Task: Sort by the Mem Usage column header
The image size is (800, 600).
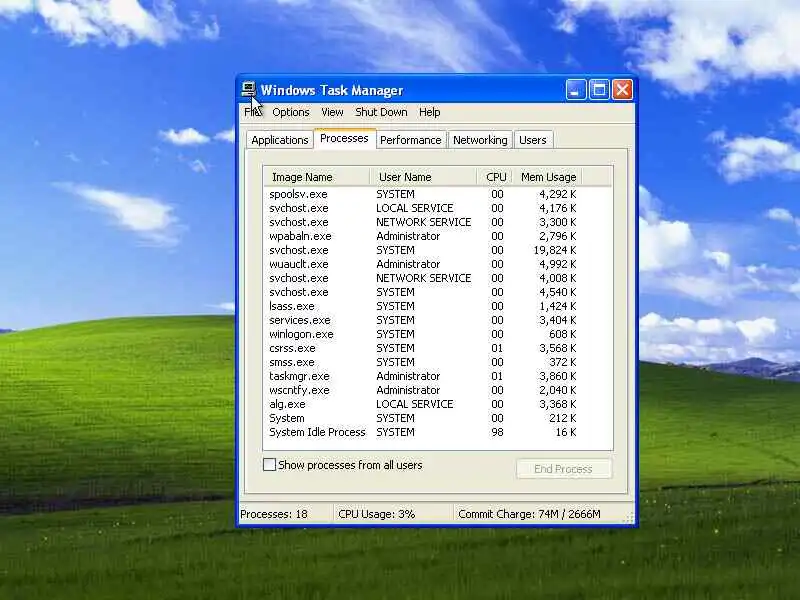Action: [x=548, y=177]
